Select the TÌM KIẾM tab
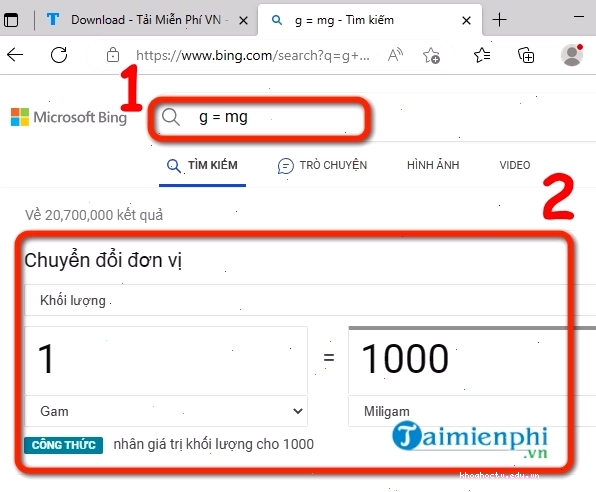This screenshot has height=492, width=596. tap(202, 166)
